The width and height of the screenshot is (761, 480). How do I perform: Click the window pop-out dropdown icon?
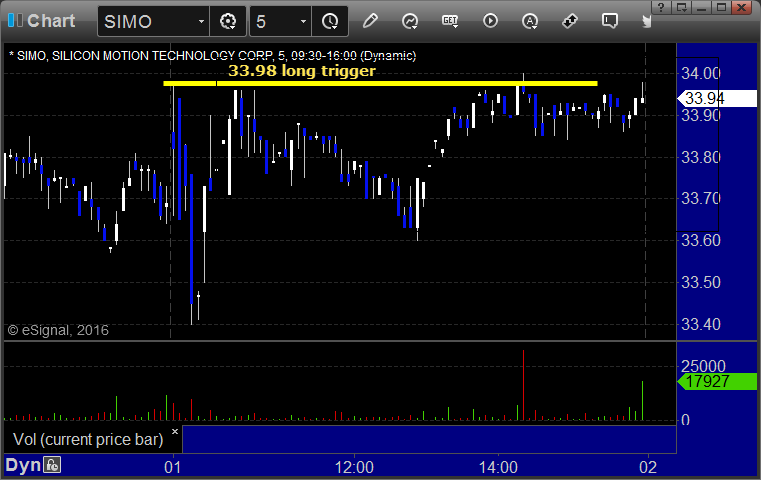pyautogui.click(x=681, y=7)
